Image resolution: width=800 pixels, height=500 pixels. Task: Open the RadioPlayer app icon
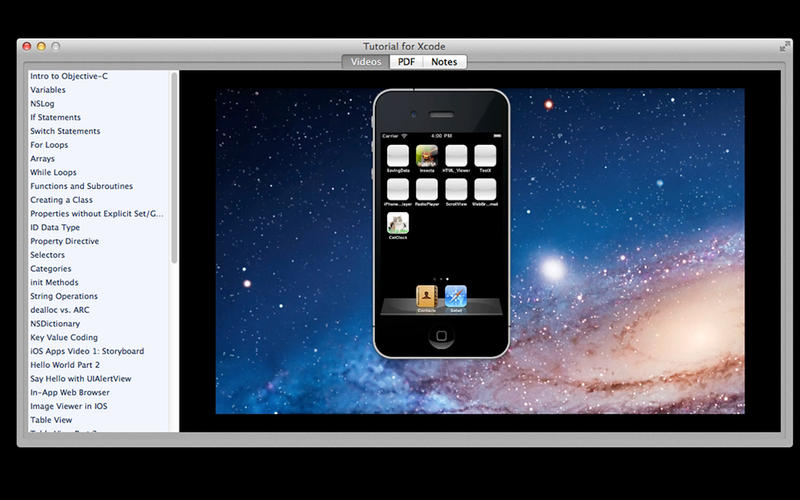[427, 188]
